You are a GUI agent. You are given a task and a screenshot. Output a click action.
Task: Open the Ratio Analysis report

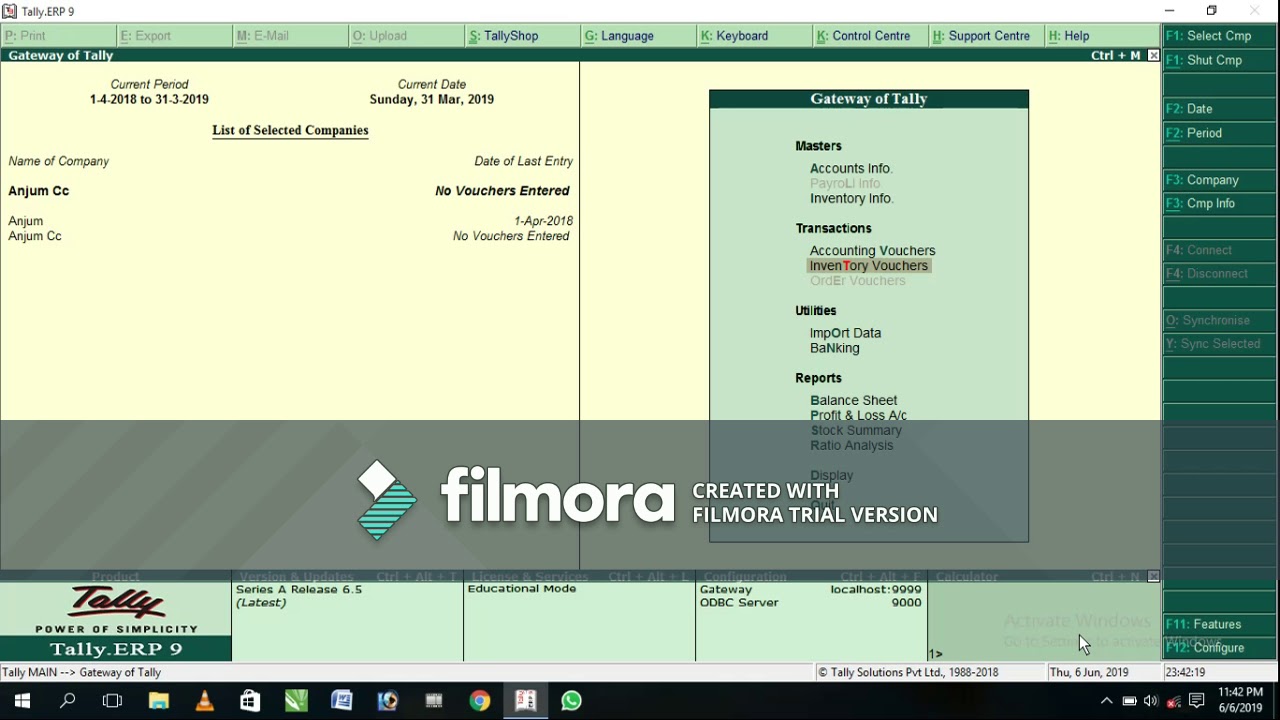tap(851, 445)
